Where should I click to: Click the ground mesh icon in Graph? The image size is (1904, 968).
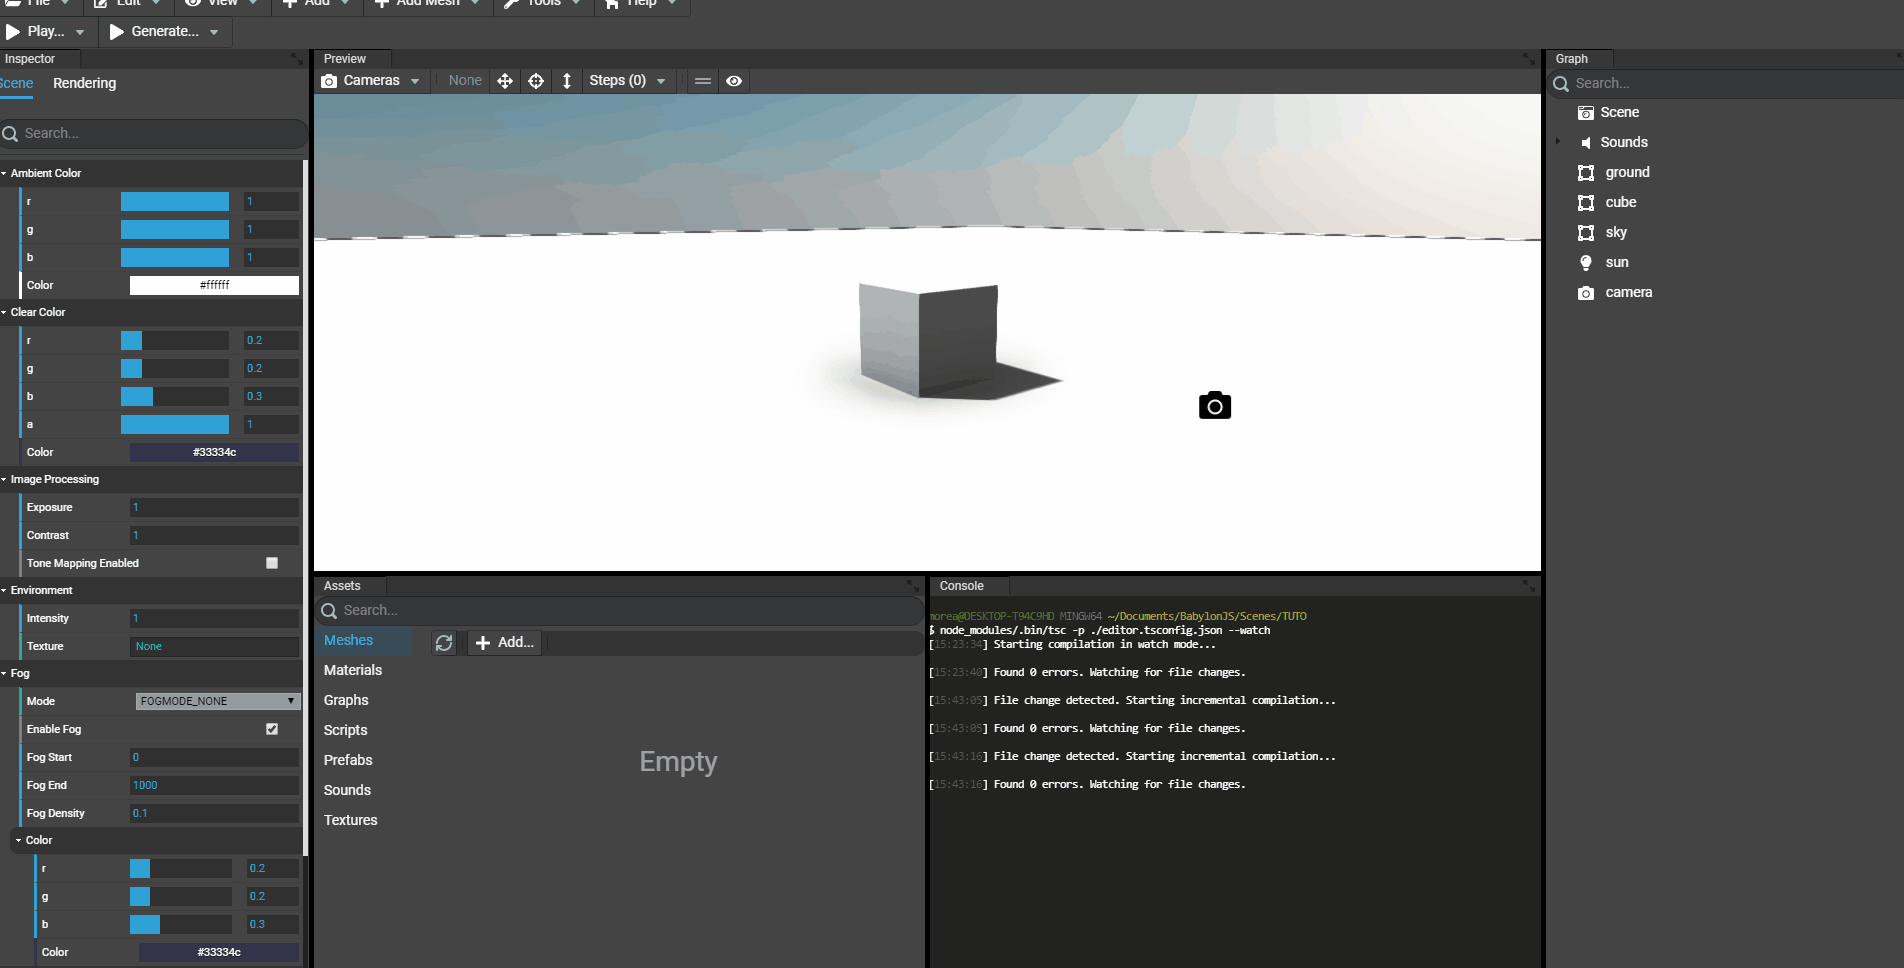[1586, 173]
